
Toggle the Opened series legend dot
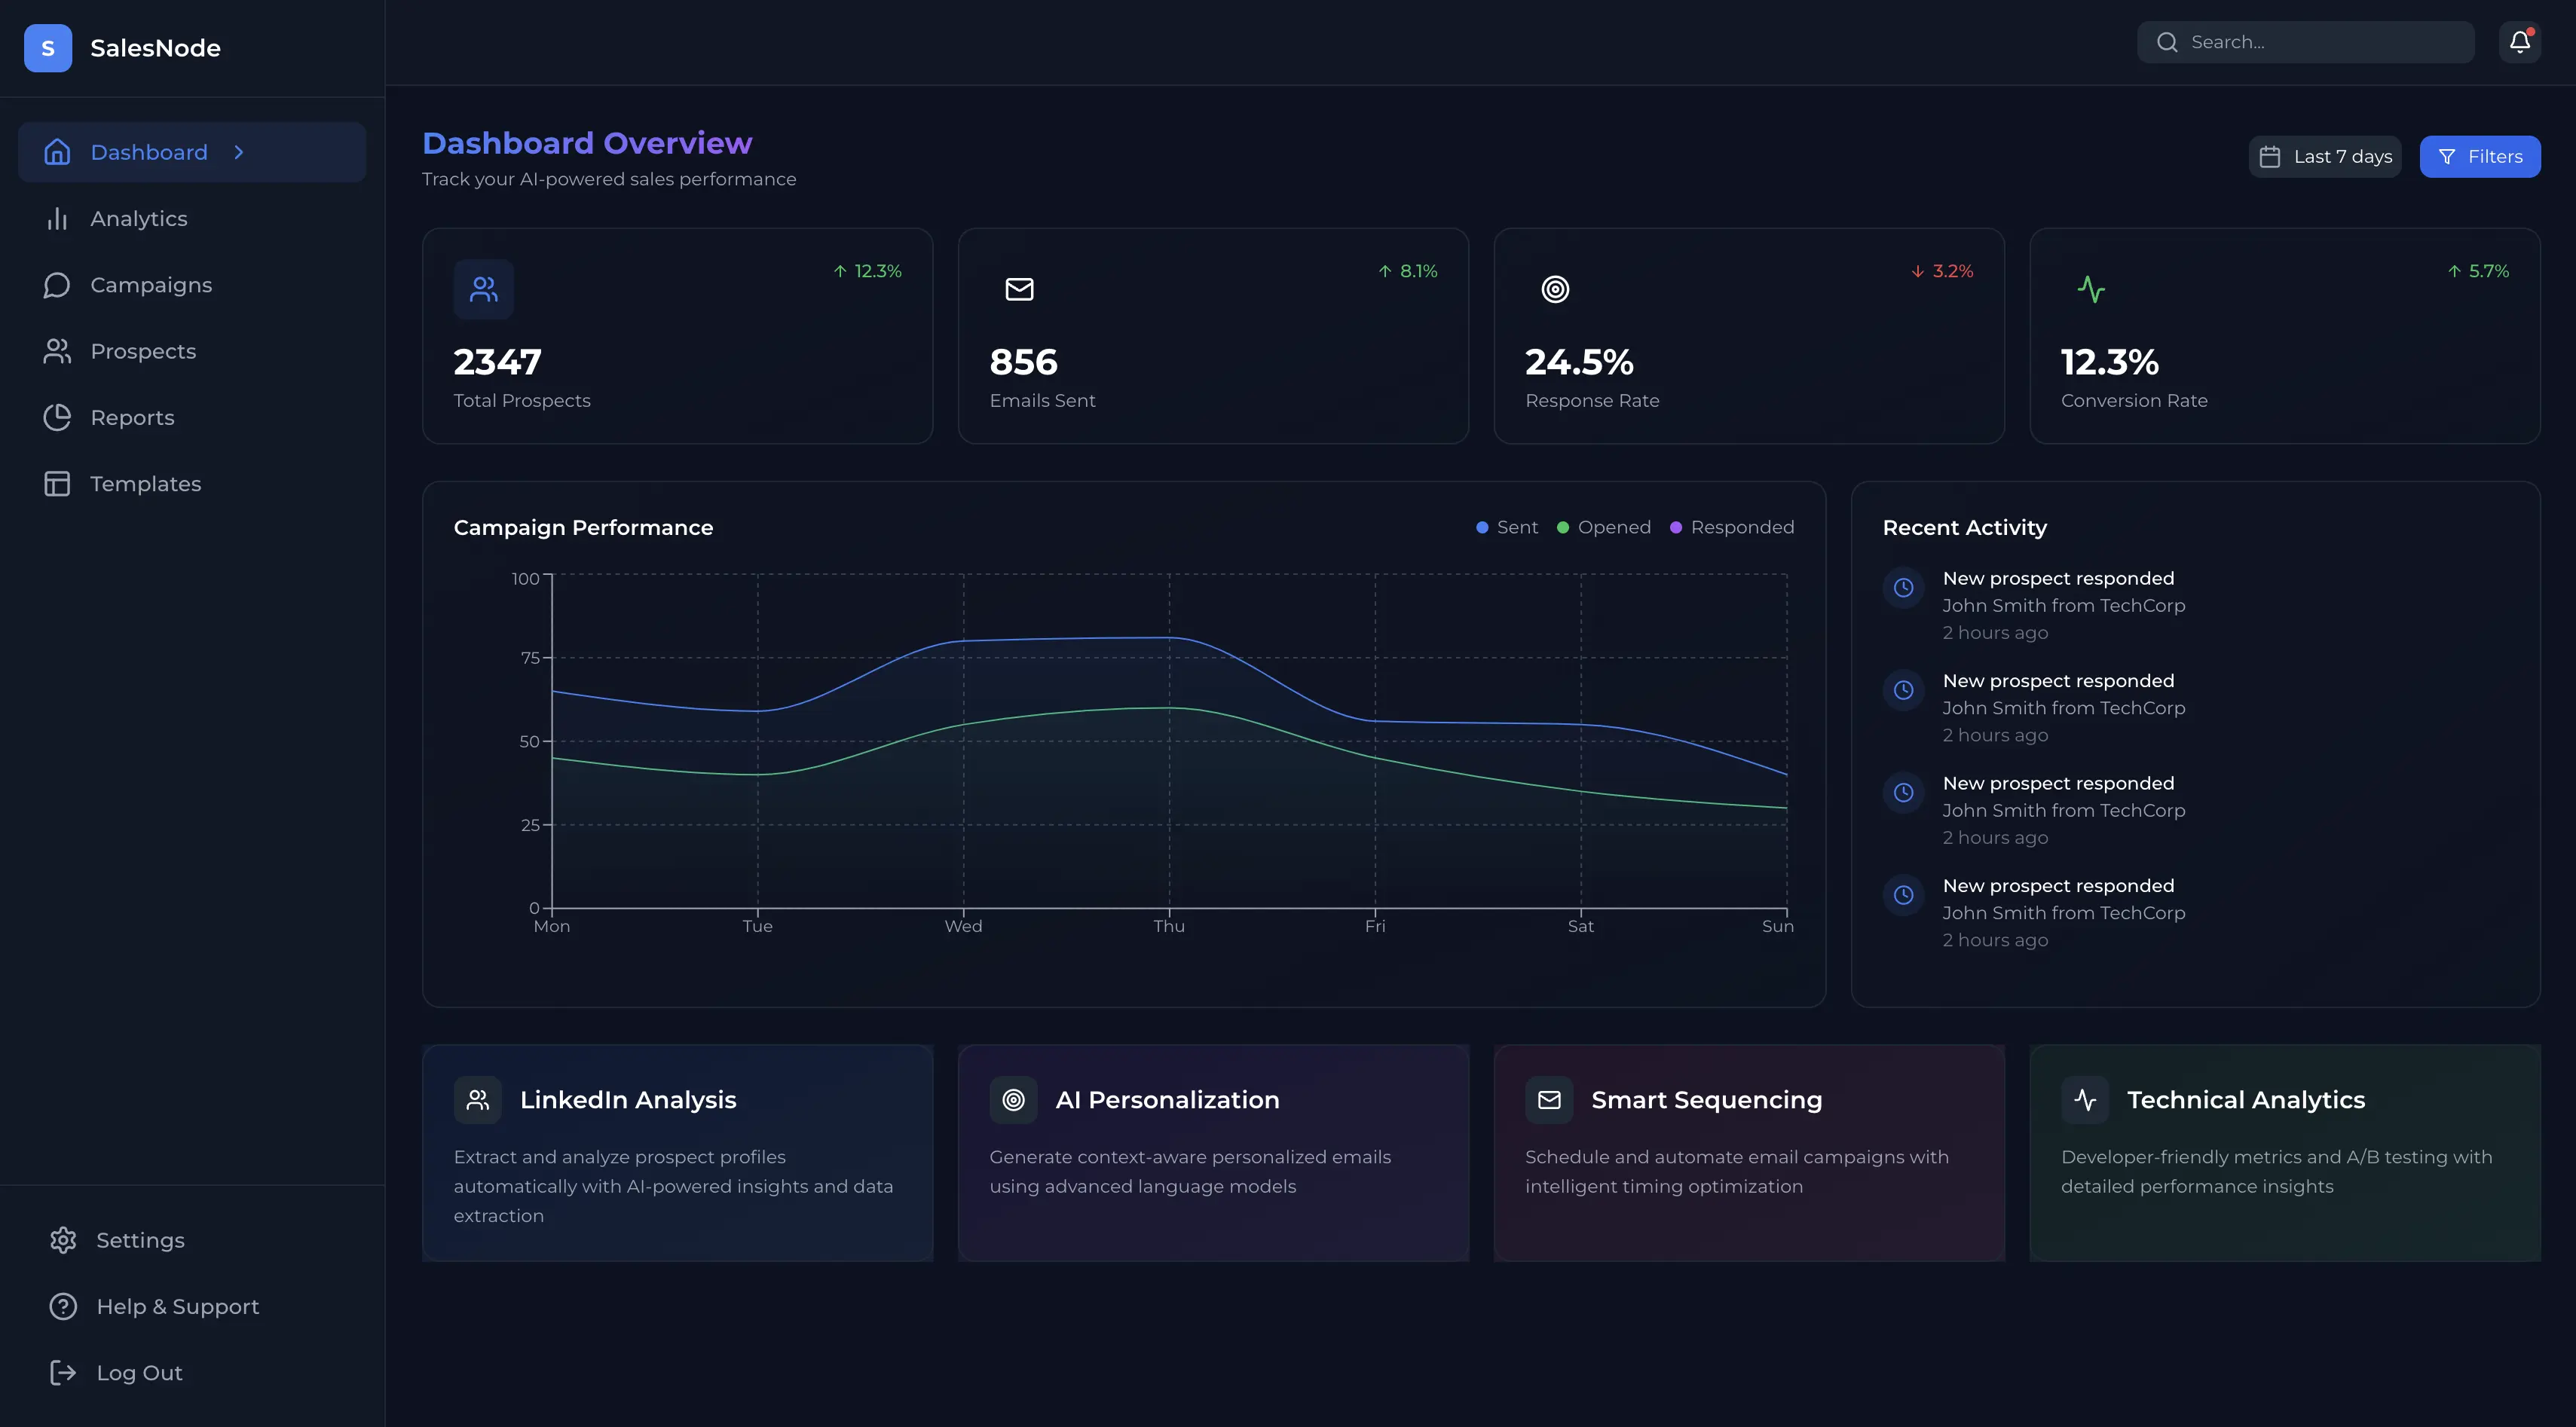click(x=1563, y=527)
